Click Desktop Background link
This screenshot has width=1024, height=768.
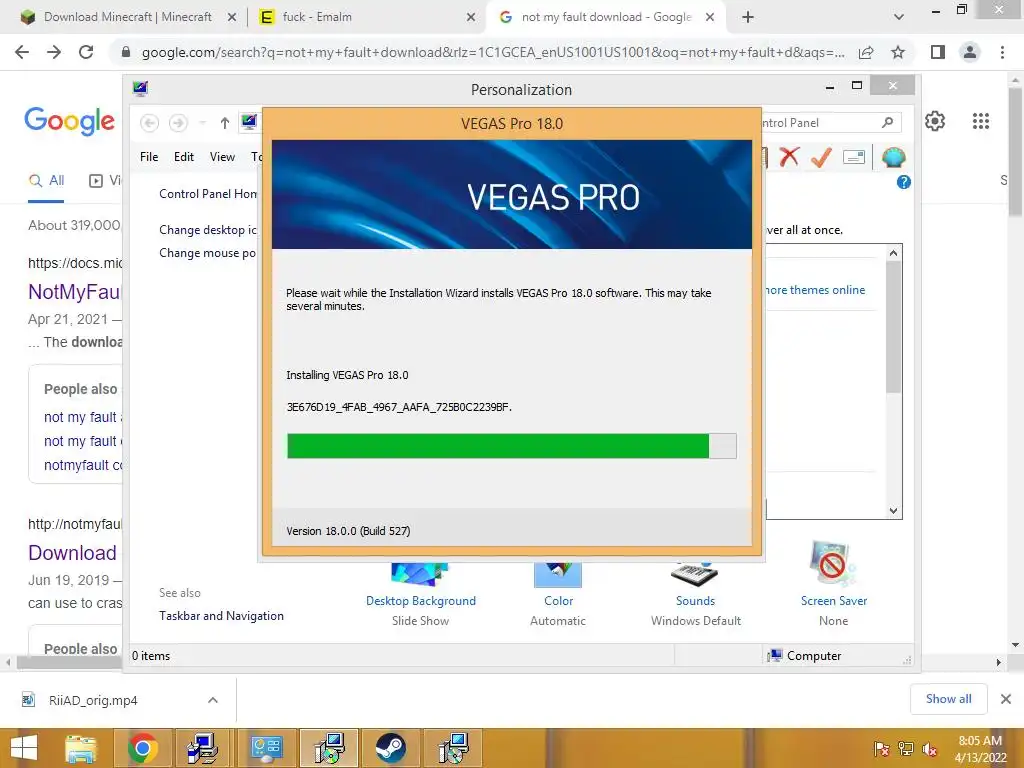[x=421, y=601]
